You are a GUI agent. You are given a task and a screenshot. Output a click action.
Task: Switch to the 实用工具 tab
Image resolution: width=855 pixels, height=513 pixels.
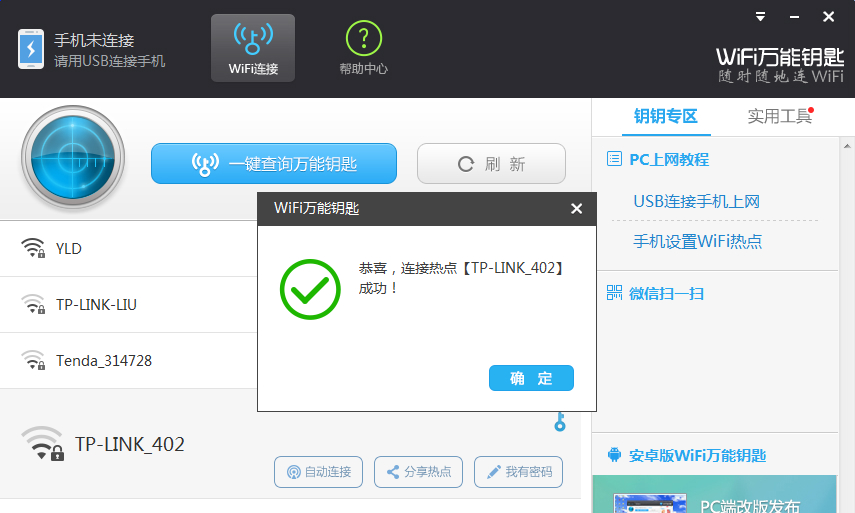(x=780, y=116)
